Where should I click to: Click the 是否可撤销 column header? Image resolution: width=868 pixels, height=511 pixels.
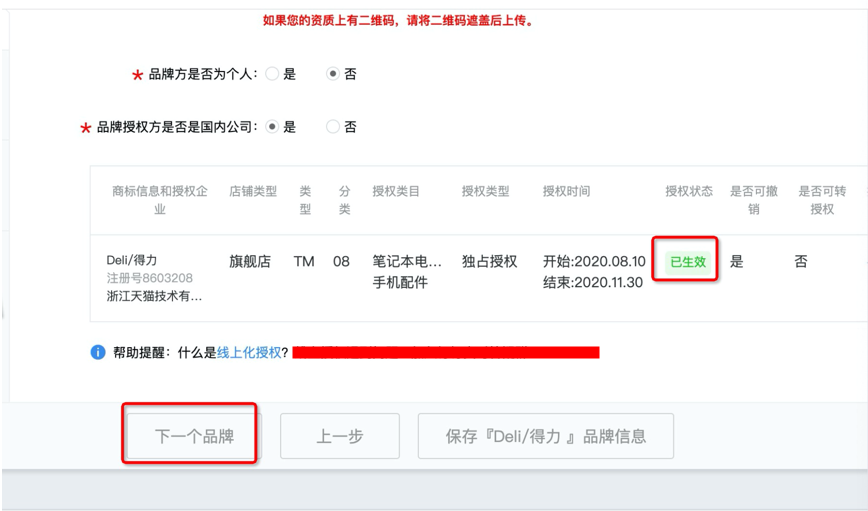[x=753, y=200]
